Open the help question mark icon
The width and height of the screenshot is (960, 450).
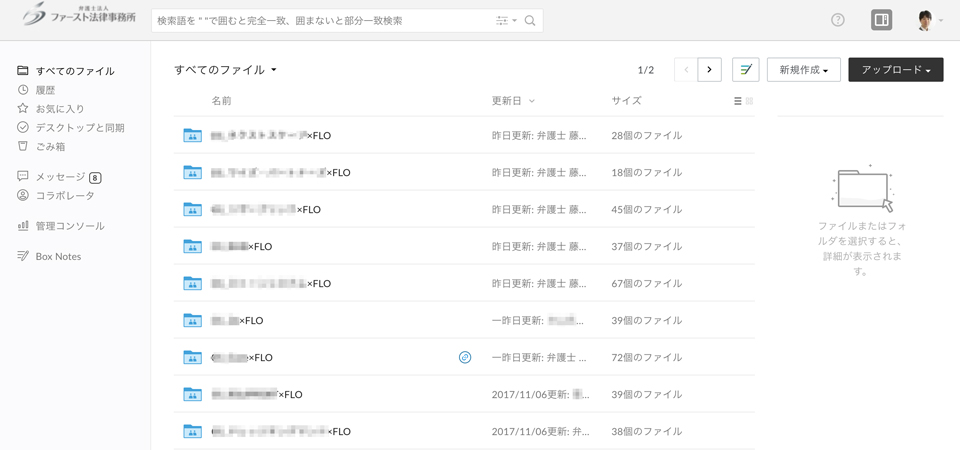coord(838,20)
